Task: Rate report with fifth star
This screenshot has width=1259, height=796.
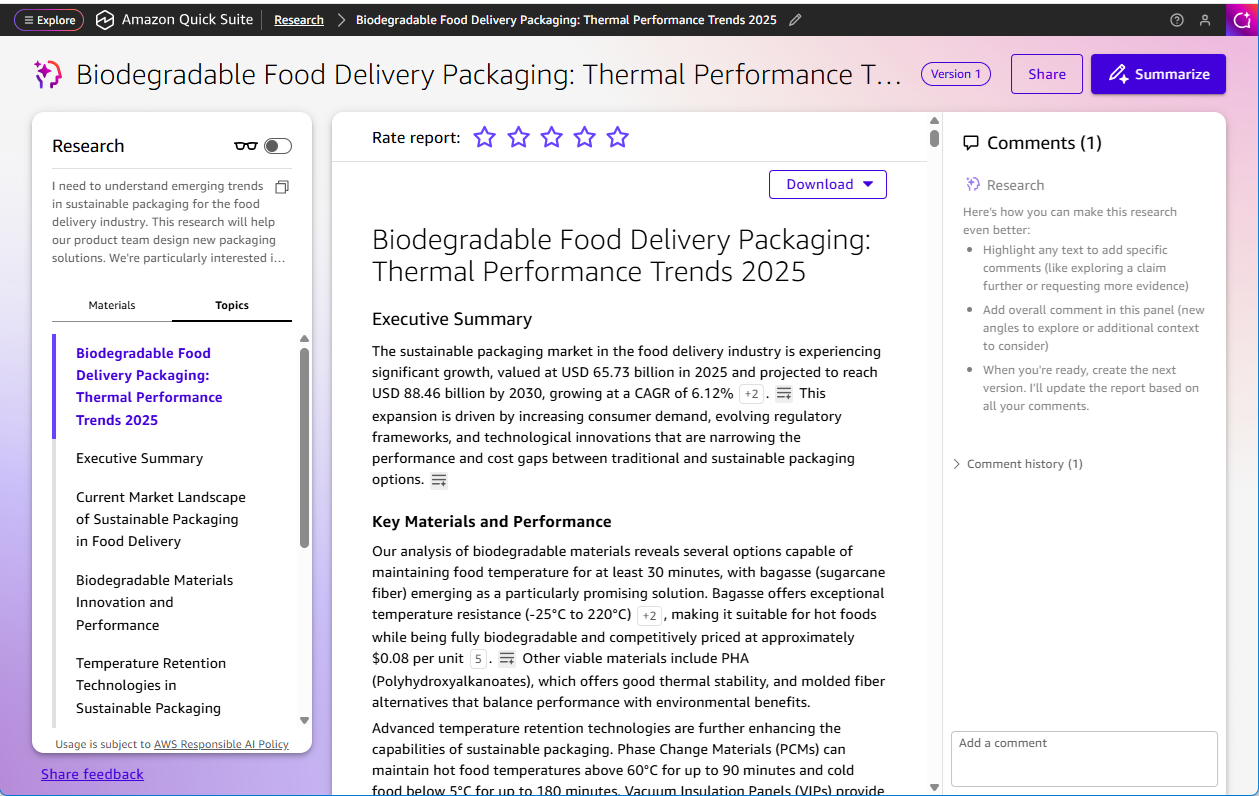Action: coord(618,138)
